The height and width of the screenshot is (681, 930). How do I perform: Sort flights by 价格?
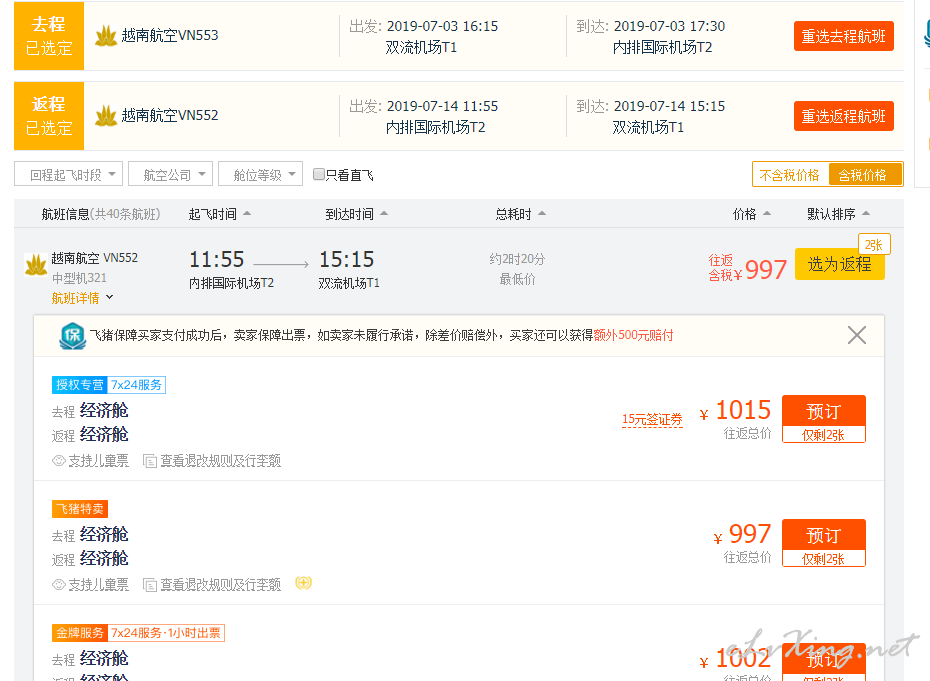click(x=751, y=214)
